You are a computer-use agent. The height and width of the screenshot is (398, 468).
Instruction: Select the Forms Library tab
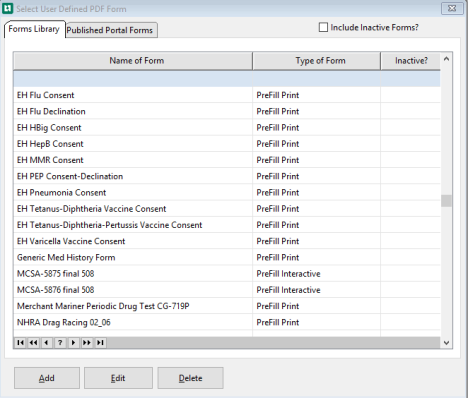coord(34,29)
